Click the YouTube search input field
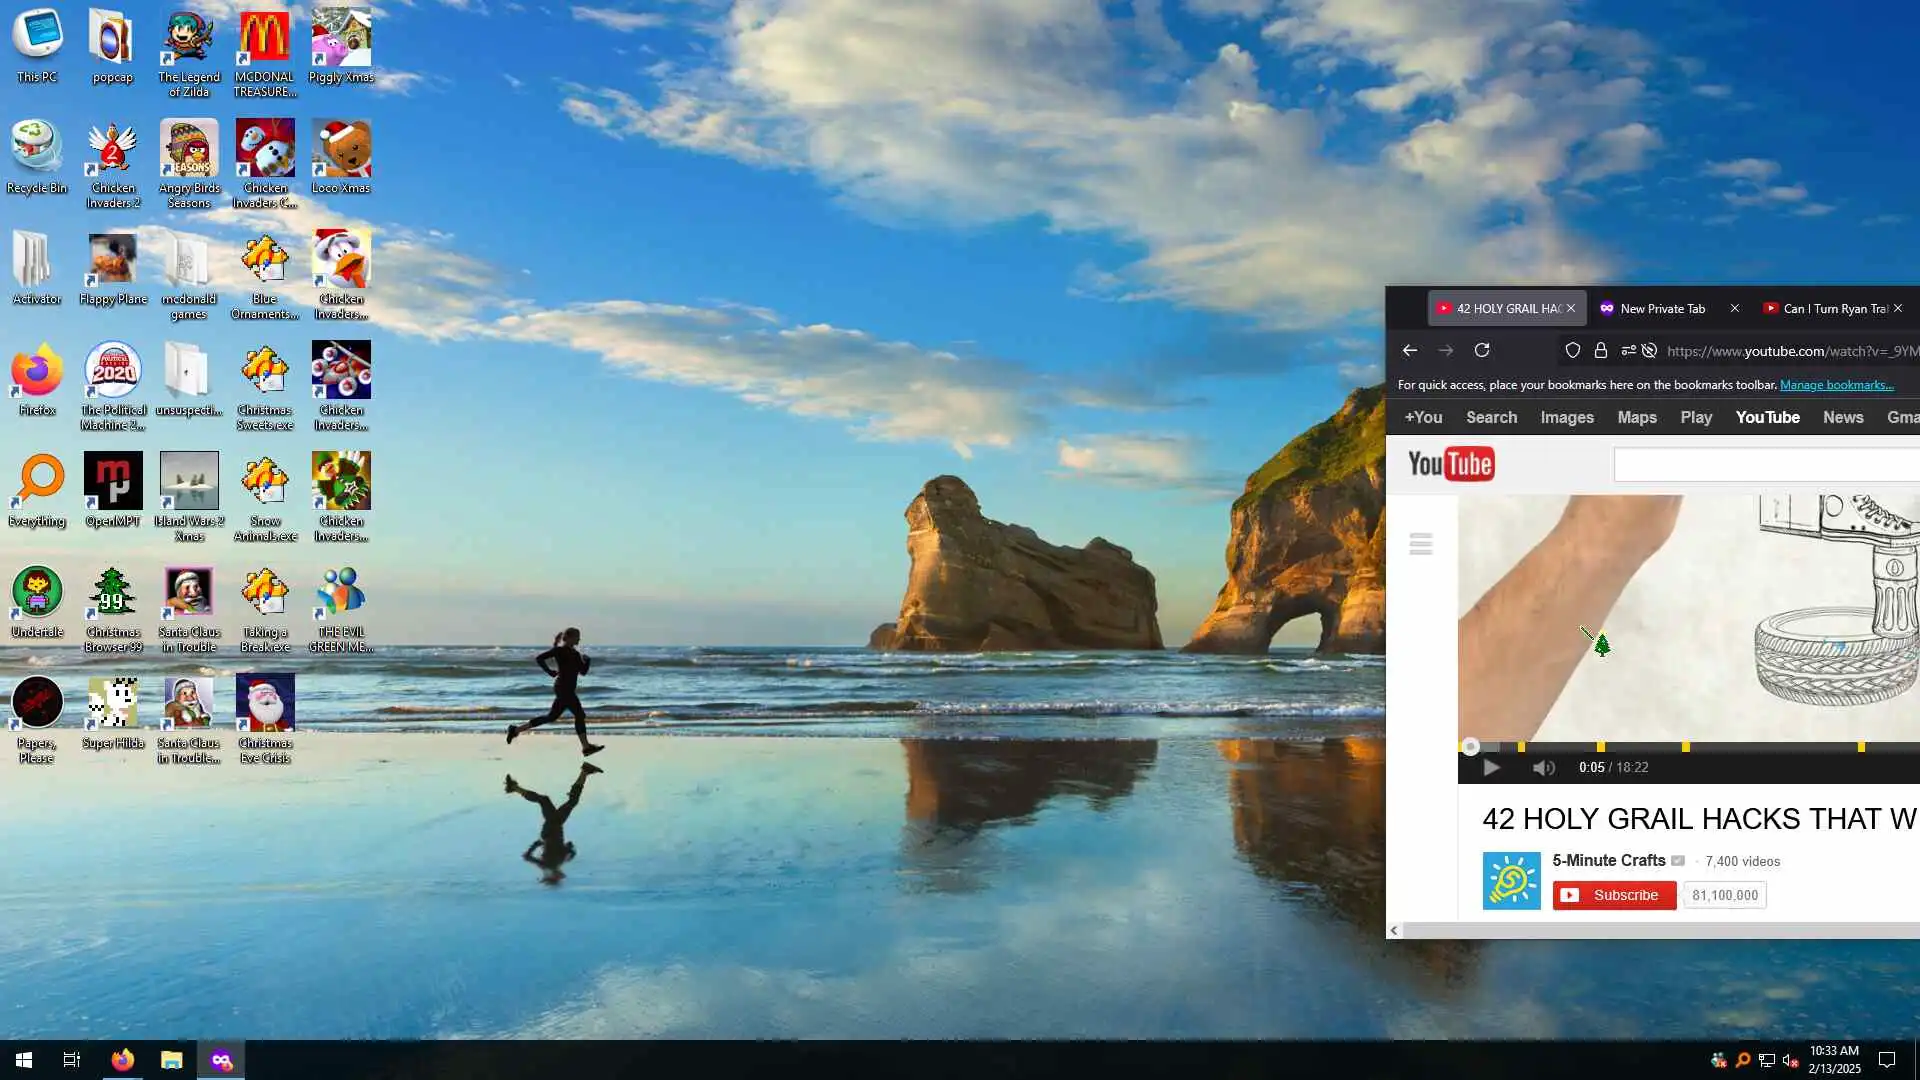 click(x=1765, y=465)
